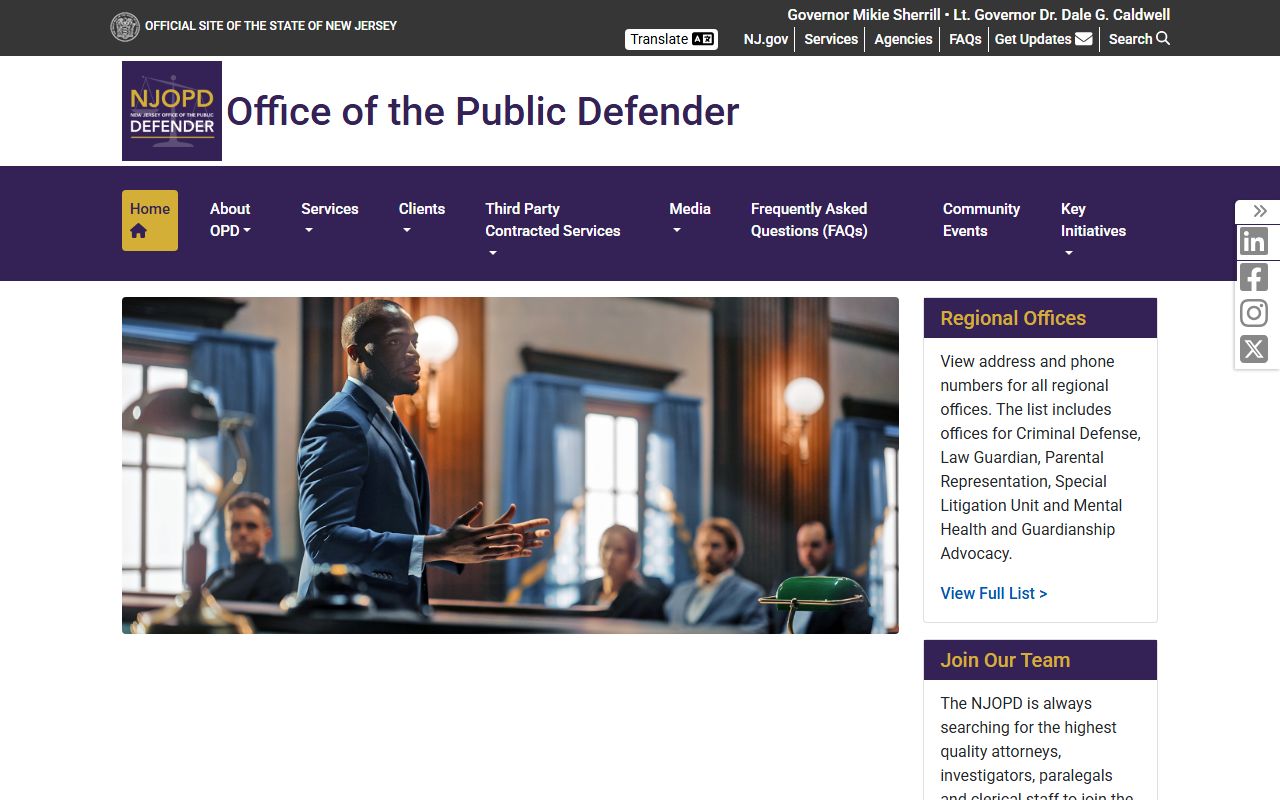
Task: Expand the Key Initiatives dropdown
Action: pyautogui.click(x=1093, y=230)
